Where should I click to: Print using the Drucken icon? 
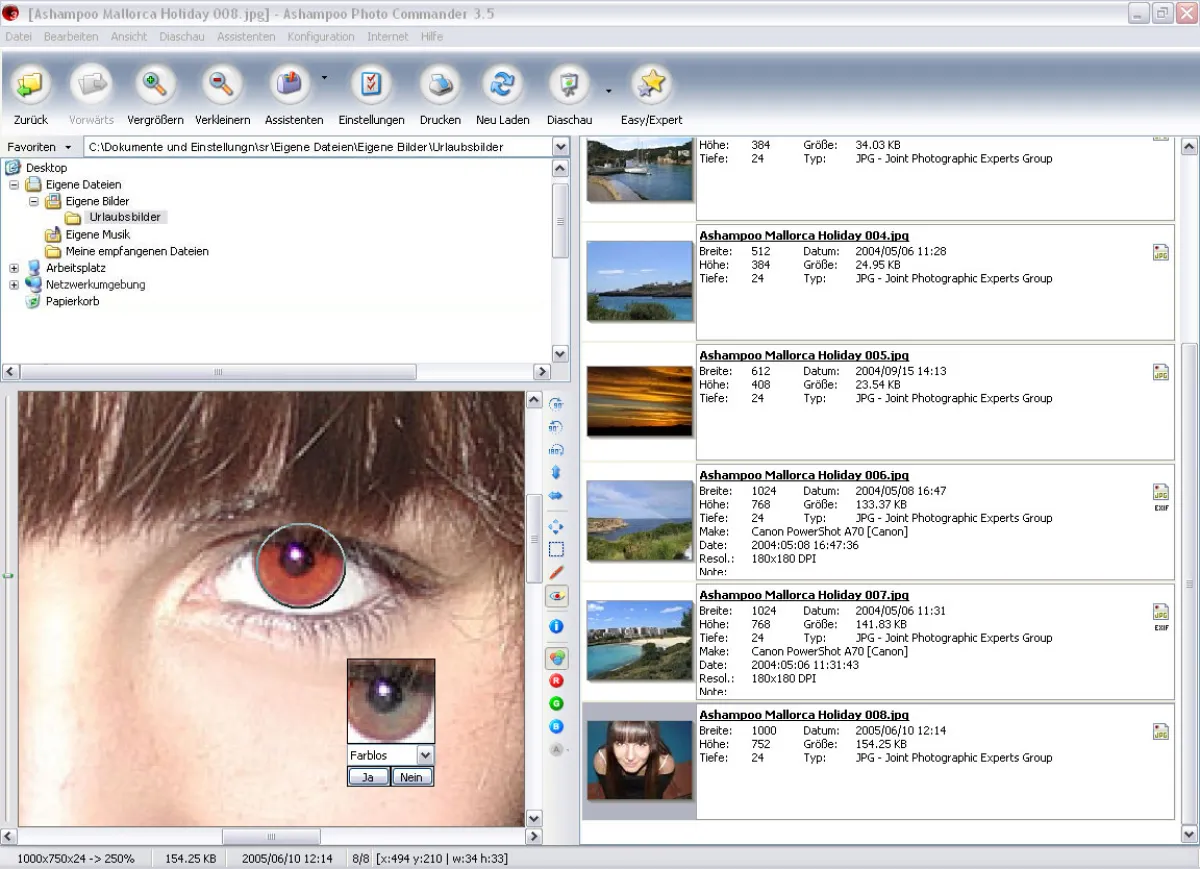click(x=439, y=86)
